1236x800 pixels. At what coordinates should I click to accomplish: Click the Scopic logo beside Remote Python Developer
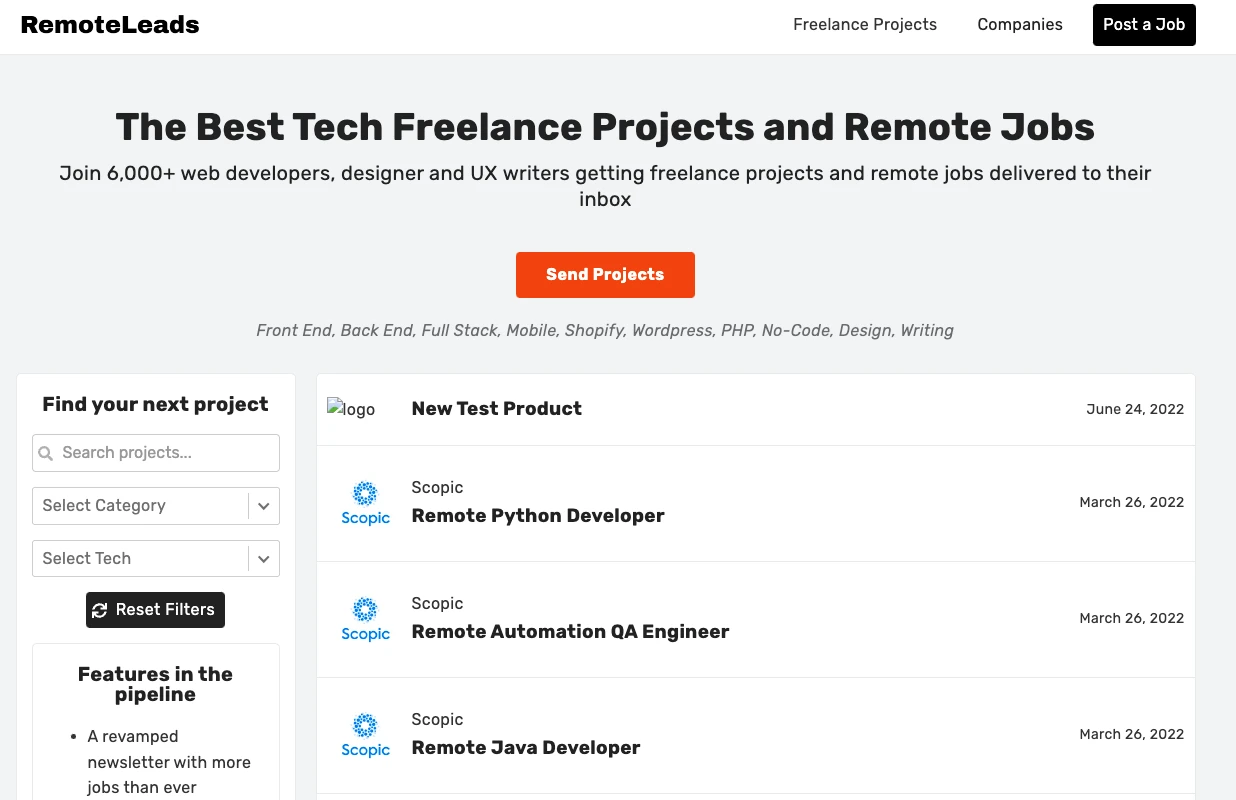(365, 503)
